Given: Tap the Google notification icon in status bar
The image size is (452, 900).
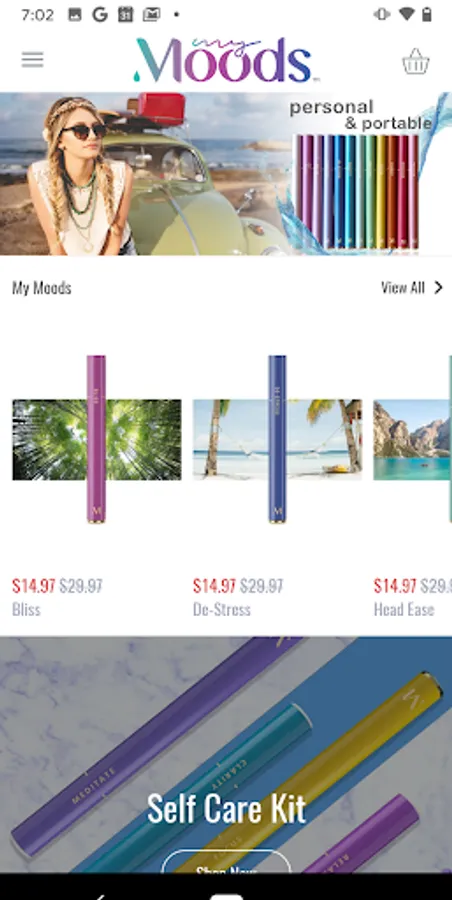Looking at the screenshot, I should point(100,15).
